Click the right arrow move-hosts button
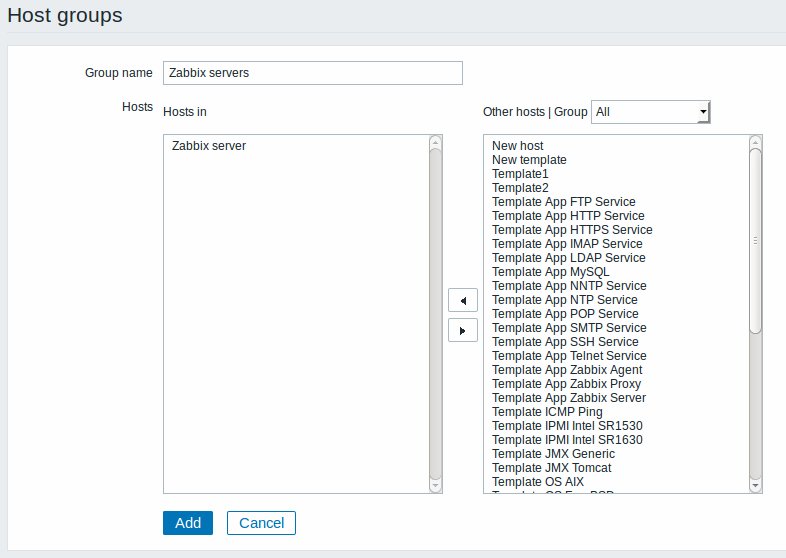 click(463, 330)
